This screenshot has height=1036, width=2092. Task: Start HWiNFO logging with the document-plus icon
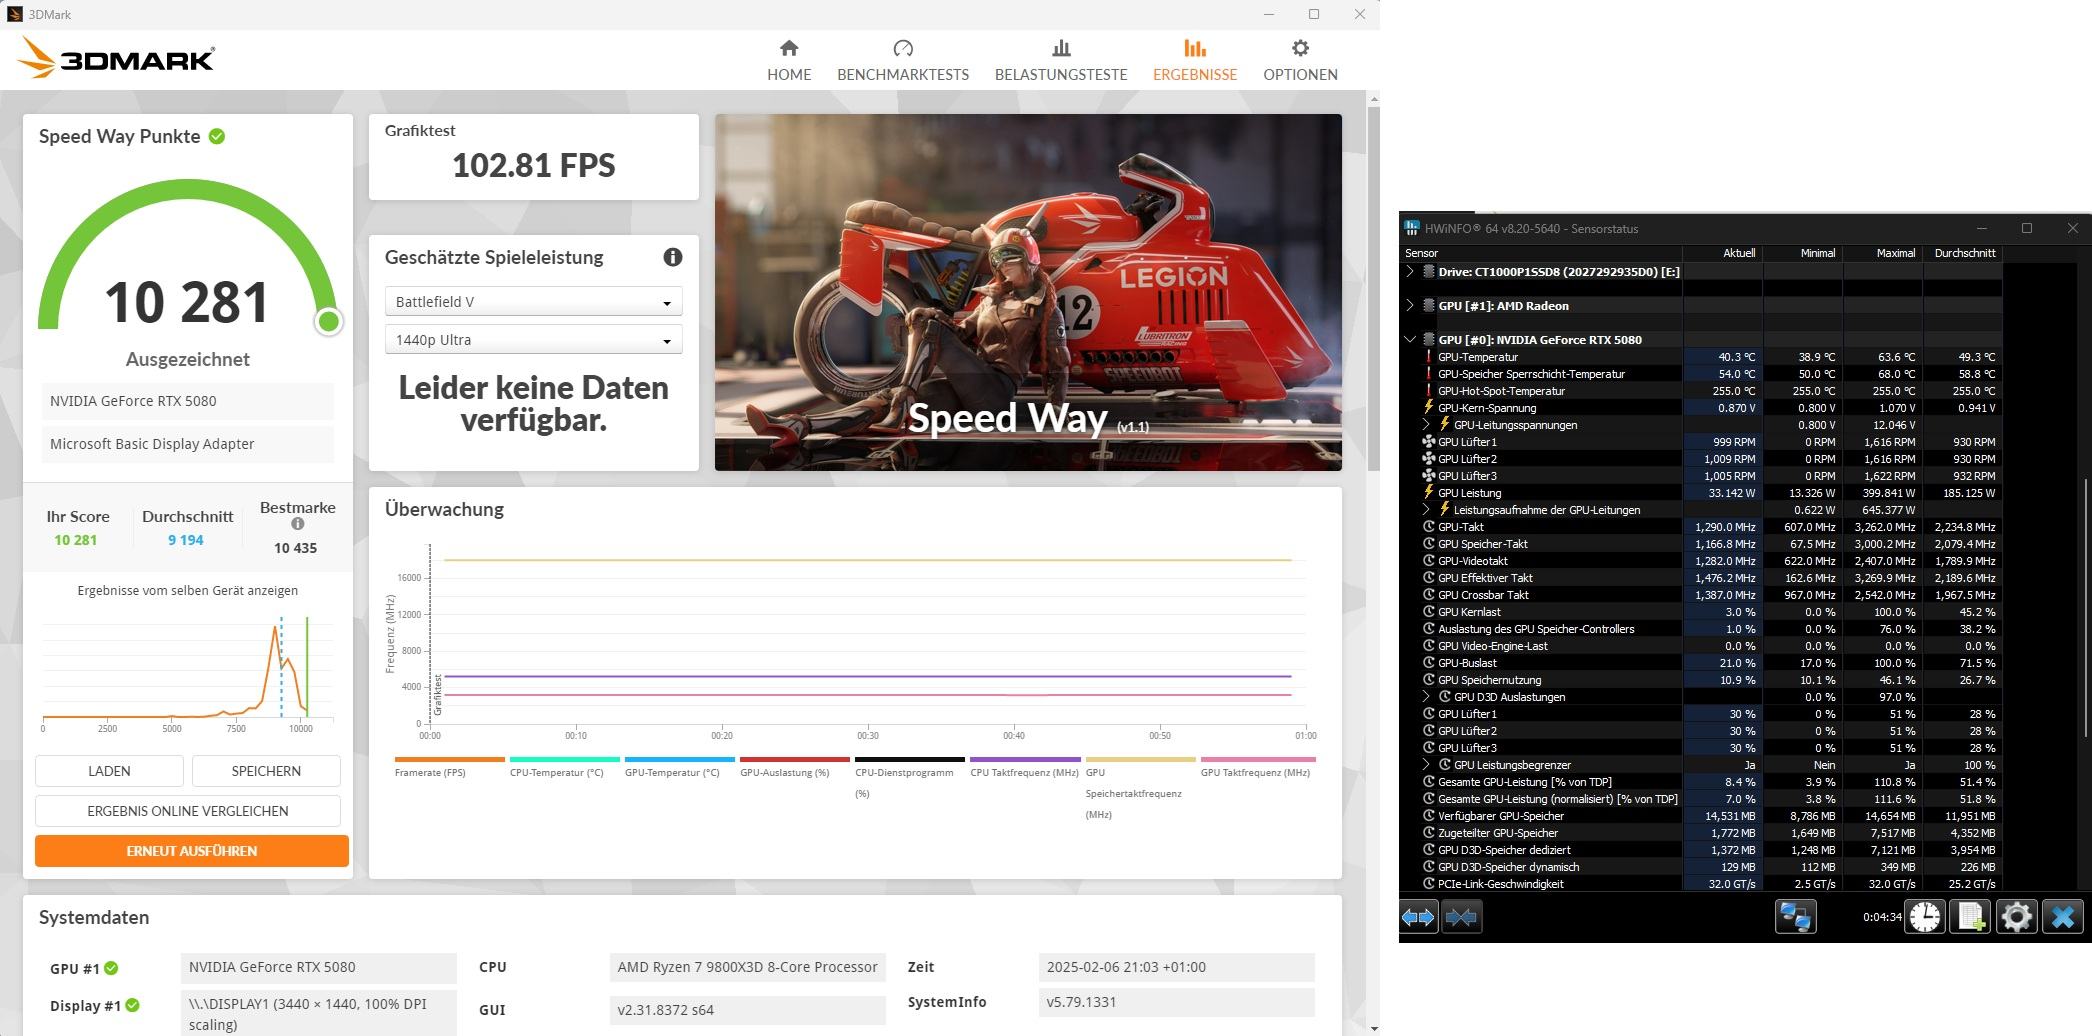(x=1971, y=917)
